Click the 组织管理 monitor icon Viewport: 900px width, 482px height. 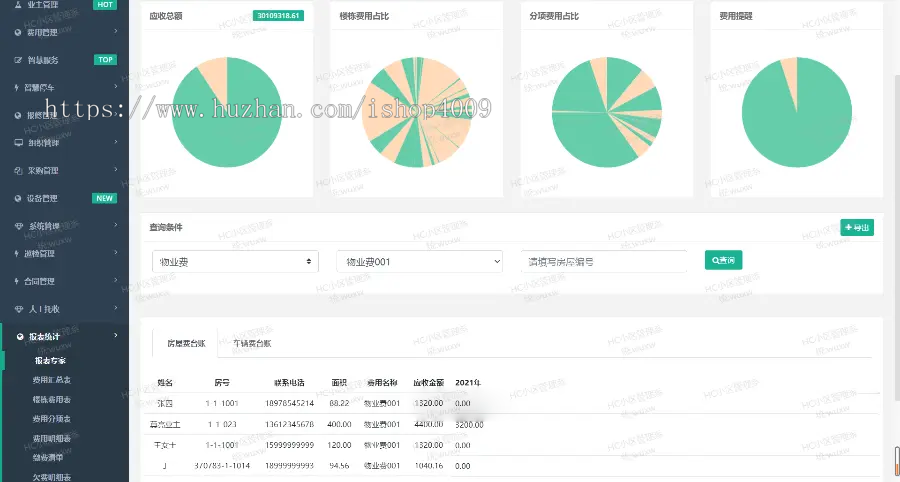coord(18,142)
